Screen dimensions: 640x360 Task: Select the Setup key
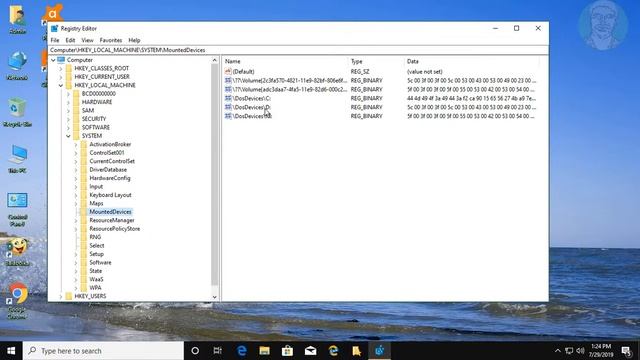click(x=97, y=254)
